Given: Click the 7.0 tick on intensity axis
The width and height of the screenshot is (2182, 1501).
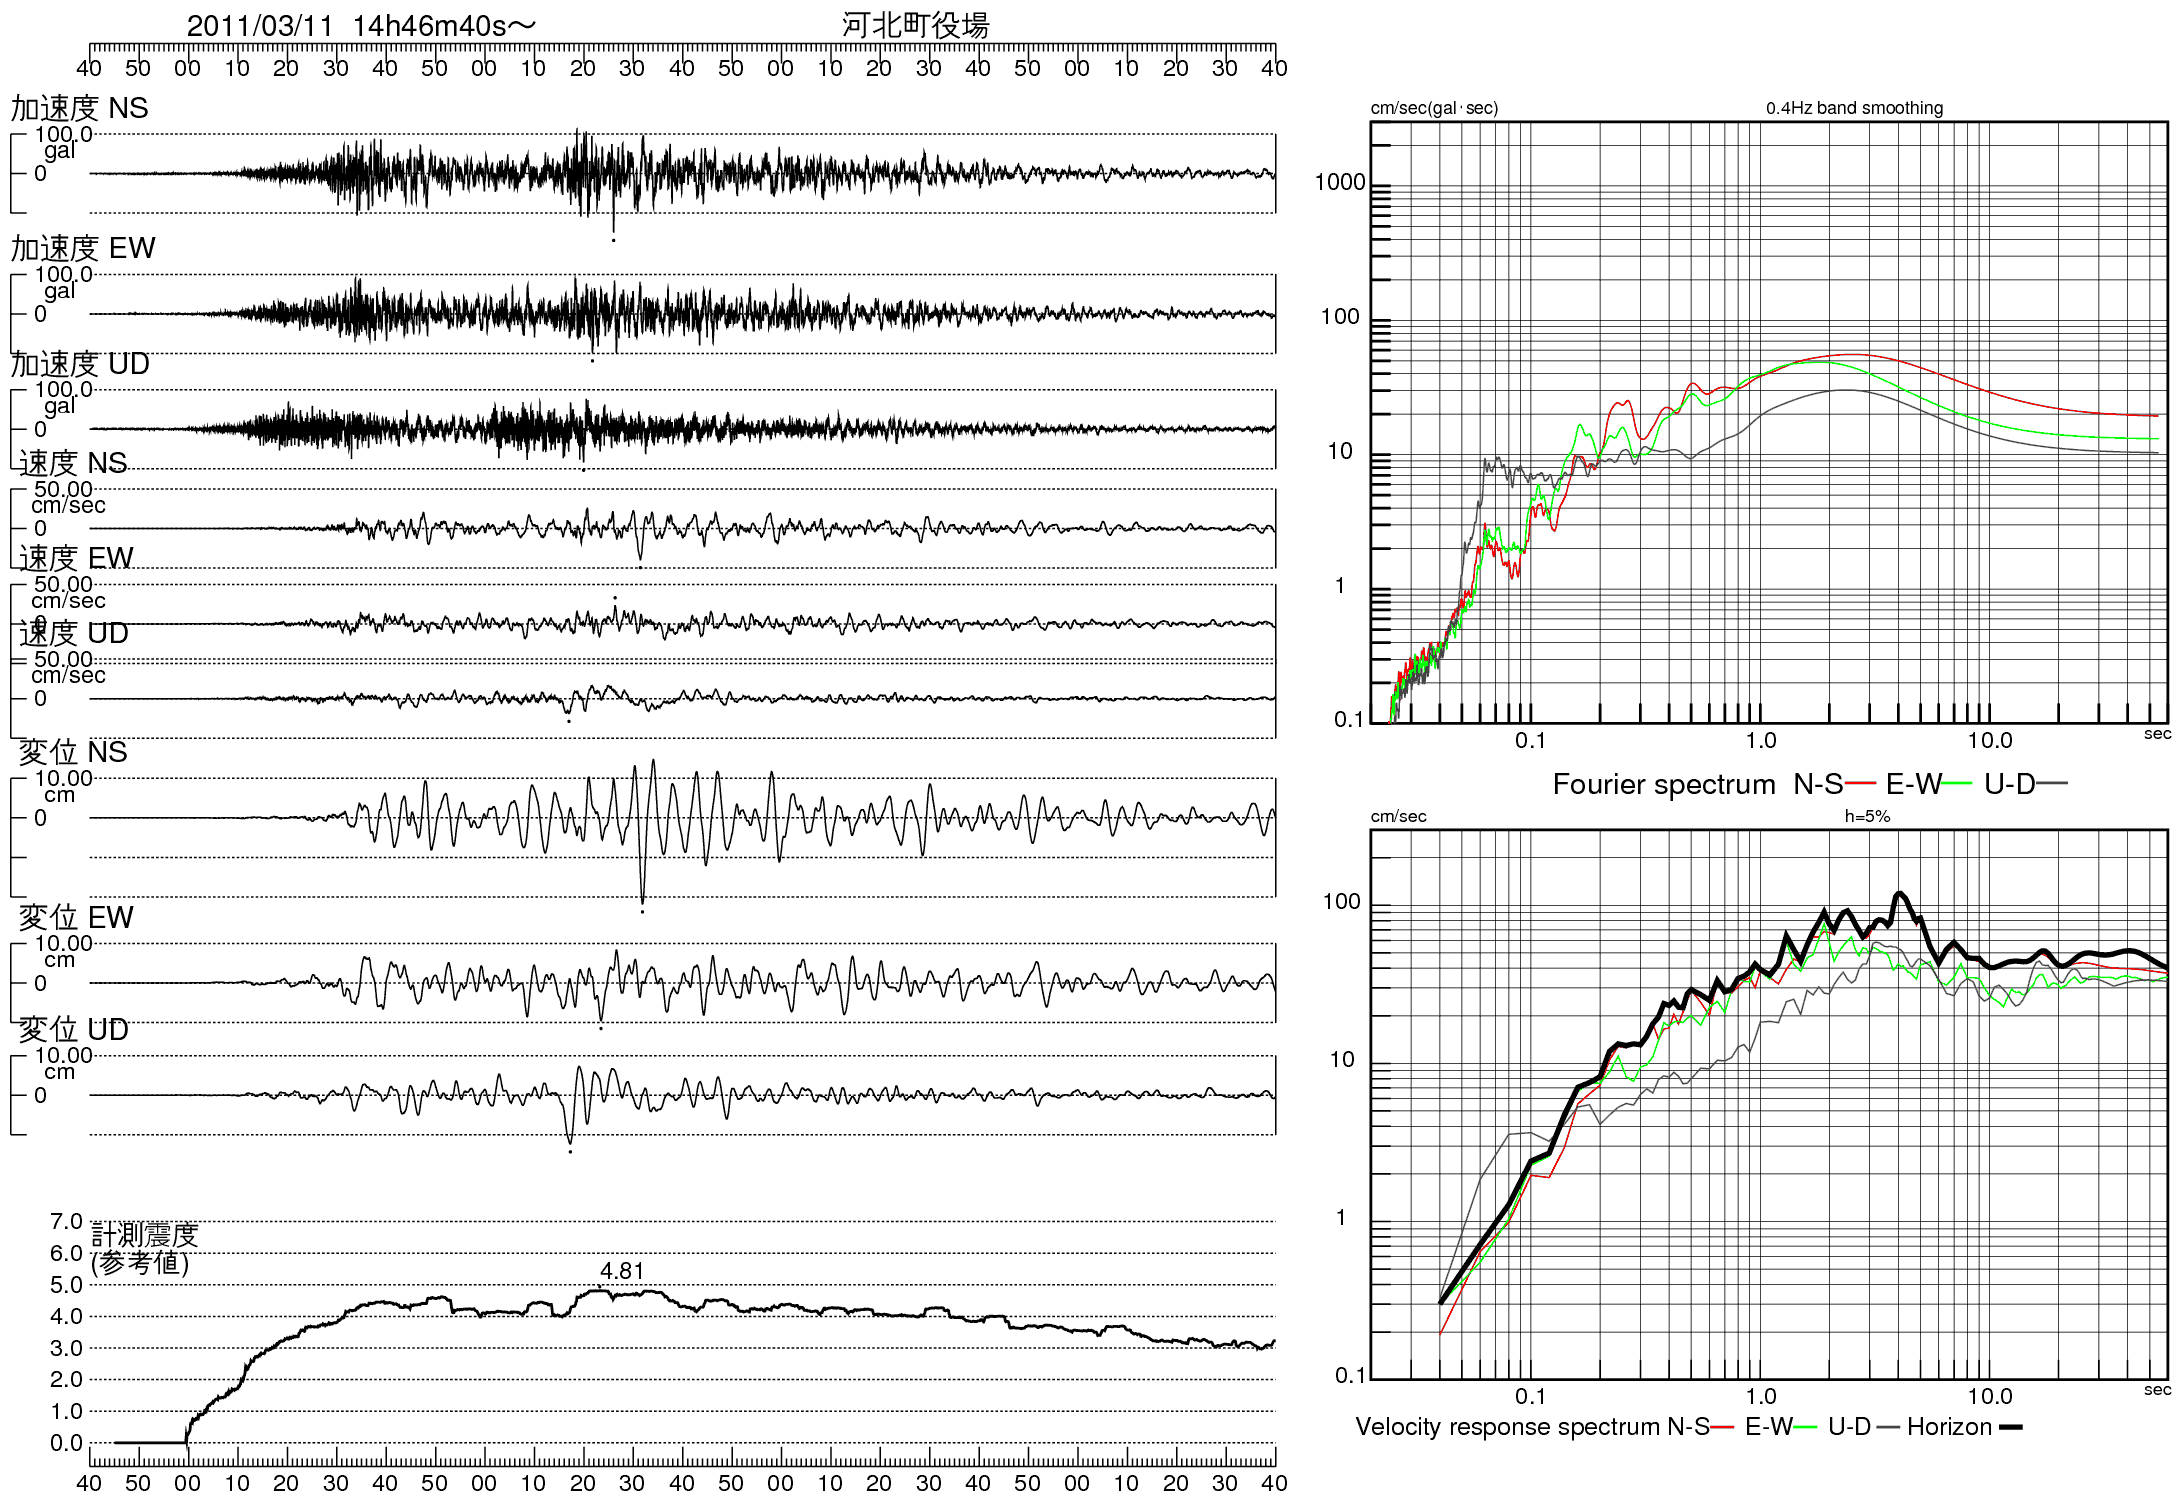Looking at the screenshot, I should 66,1222.
